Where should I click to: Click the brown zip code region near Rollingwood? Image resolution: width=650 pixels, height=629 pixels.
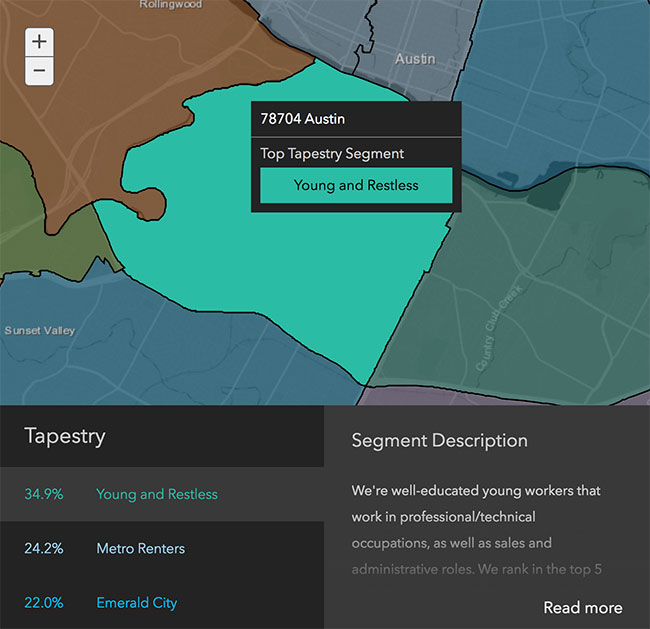(124, 83)
